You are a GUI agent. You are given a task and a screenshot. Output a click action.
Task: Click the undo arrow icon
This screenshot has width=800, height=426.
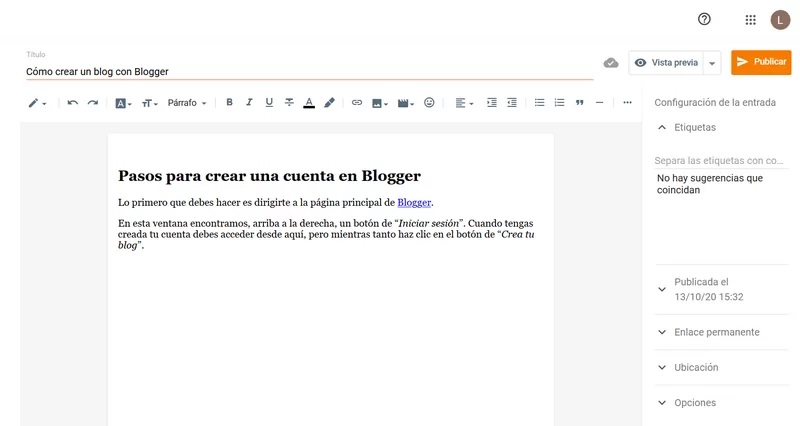pos(73,103)
